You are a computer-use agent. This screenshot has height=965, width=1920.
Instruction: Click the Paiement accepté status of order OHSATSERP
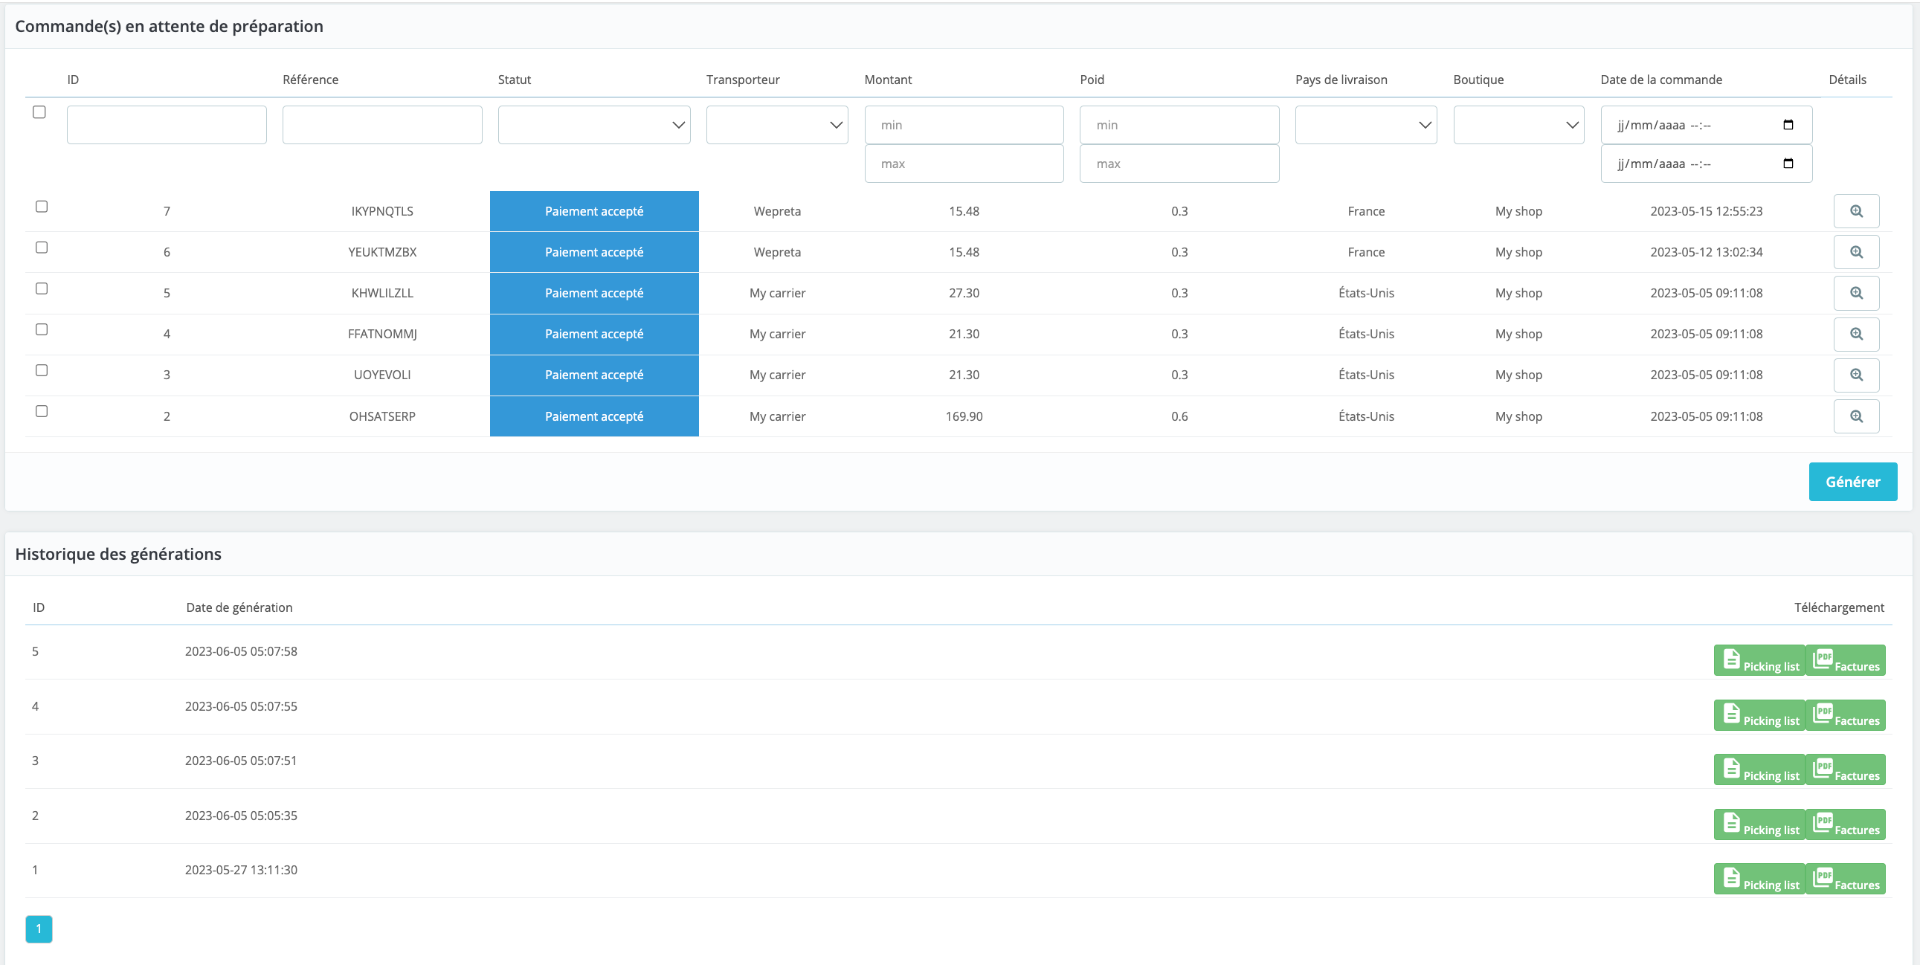[594, 416]
